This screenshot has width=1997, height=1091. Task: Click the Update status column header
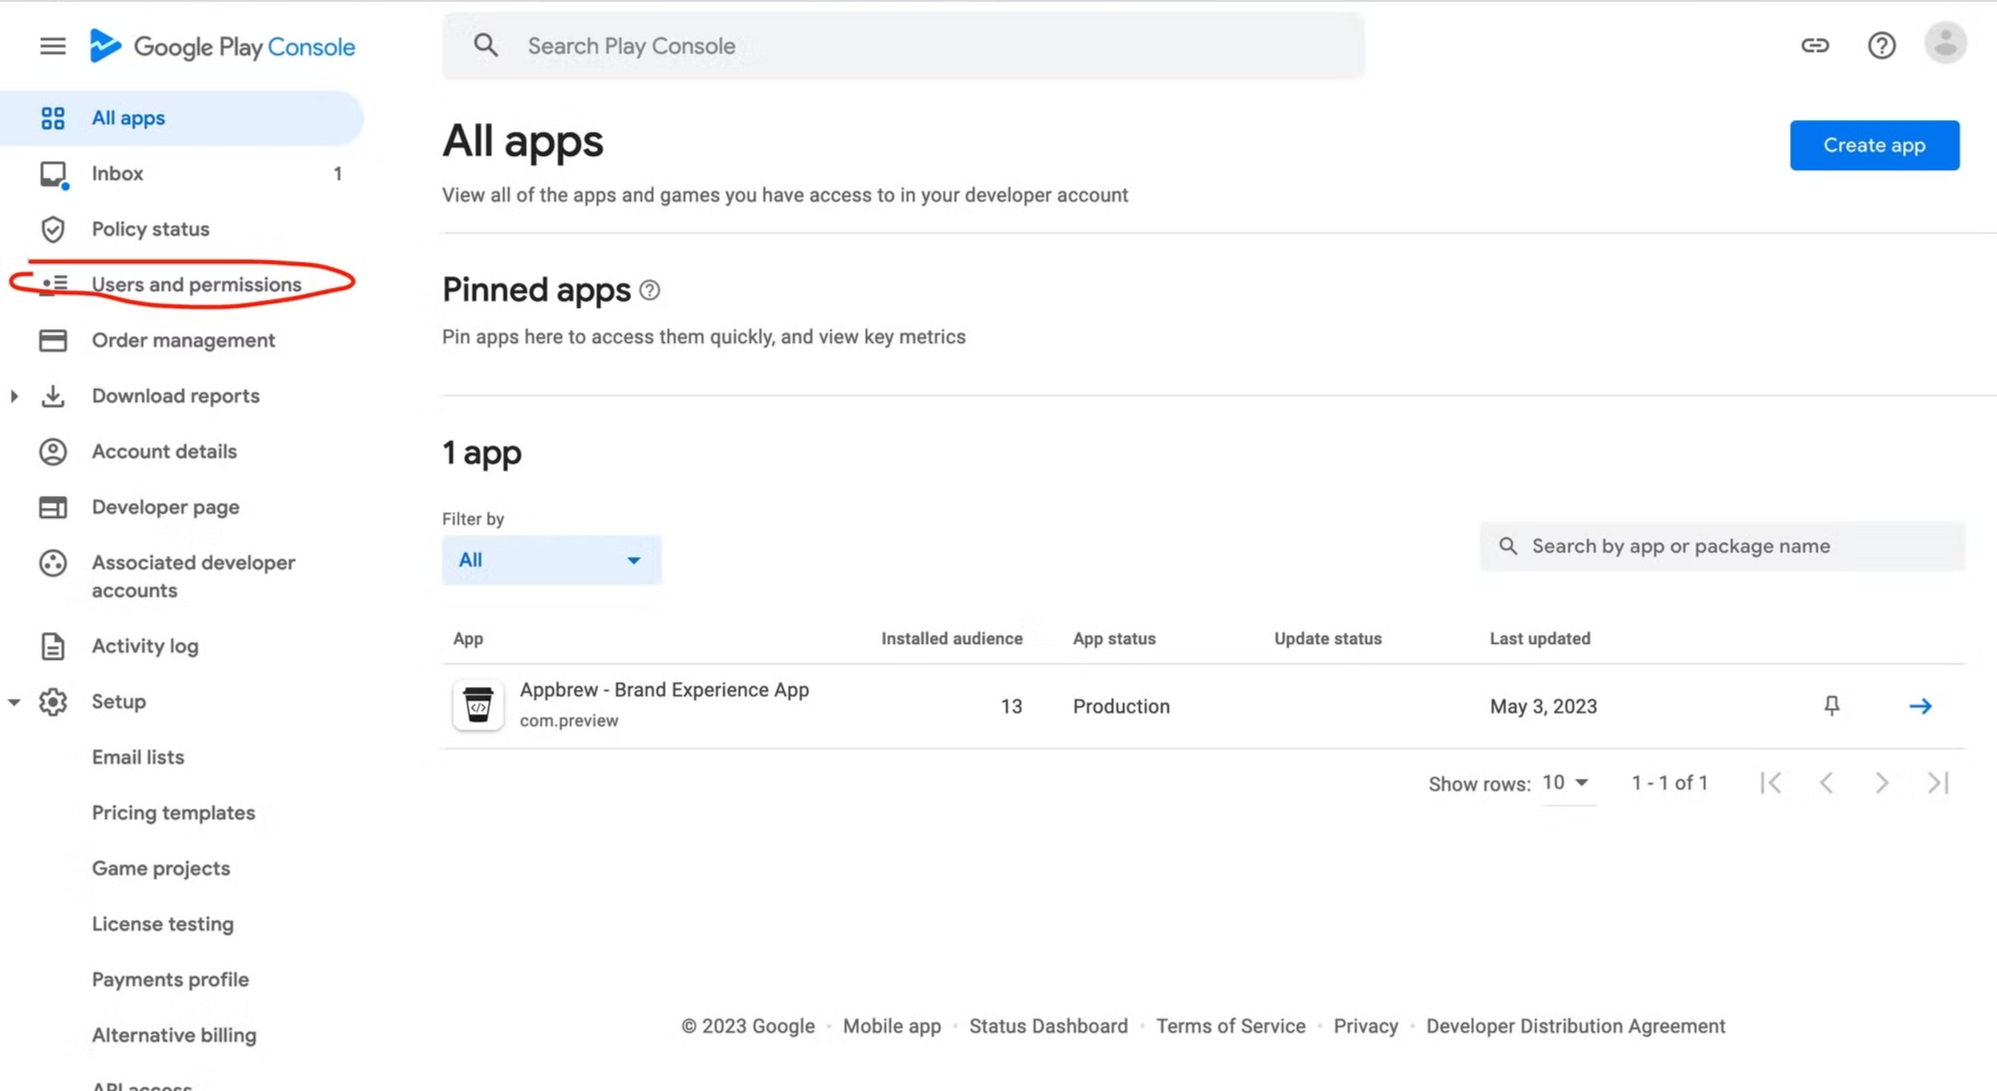coord(1327,639)
